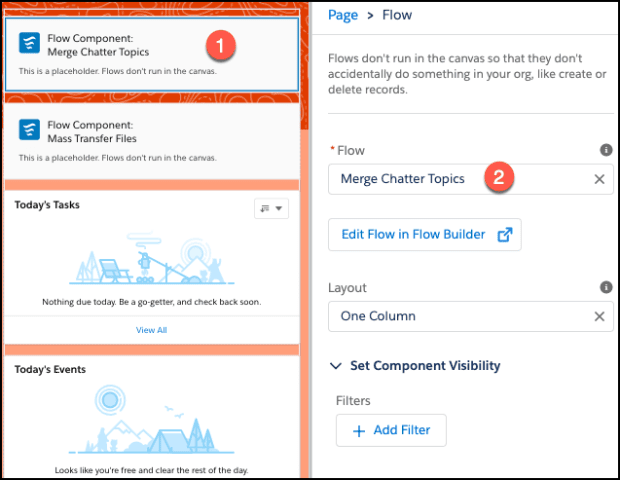Click the external link icon on Edit Flow button
The width and height of the screenshot is (620, 480).
click(x=505, y=234)
